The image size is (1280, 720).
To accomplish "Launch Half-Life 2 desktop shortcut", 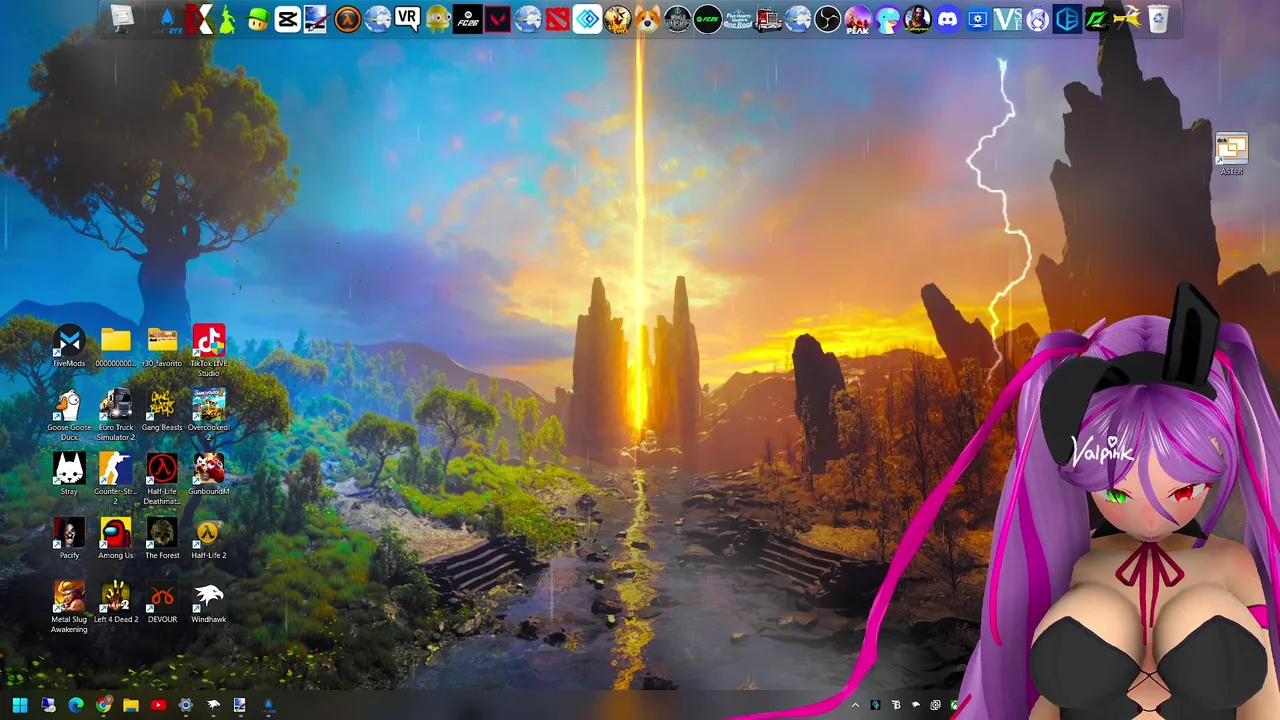I will click(209, 538).
